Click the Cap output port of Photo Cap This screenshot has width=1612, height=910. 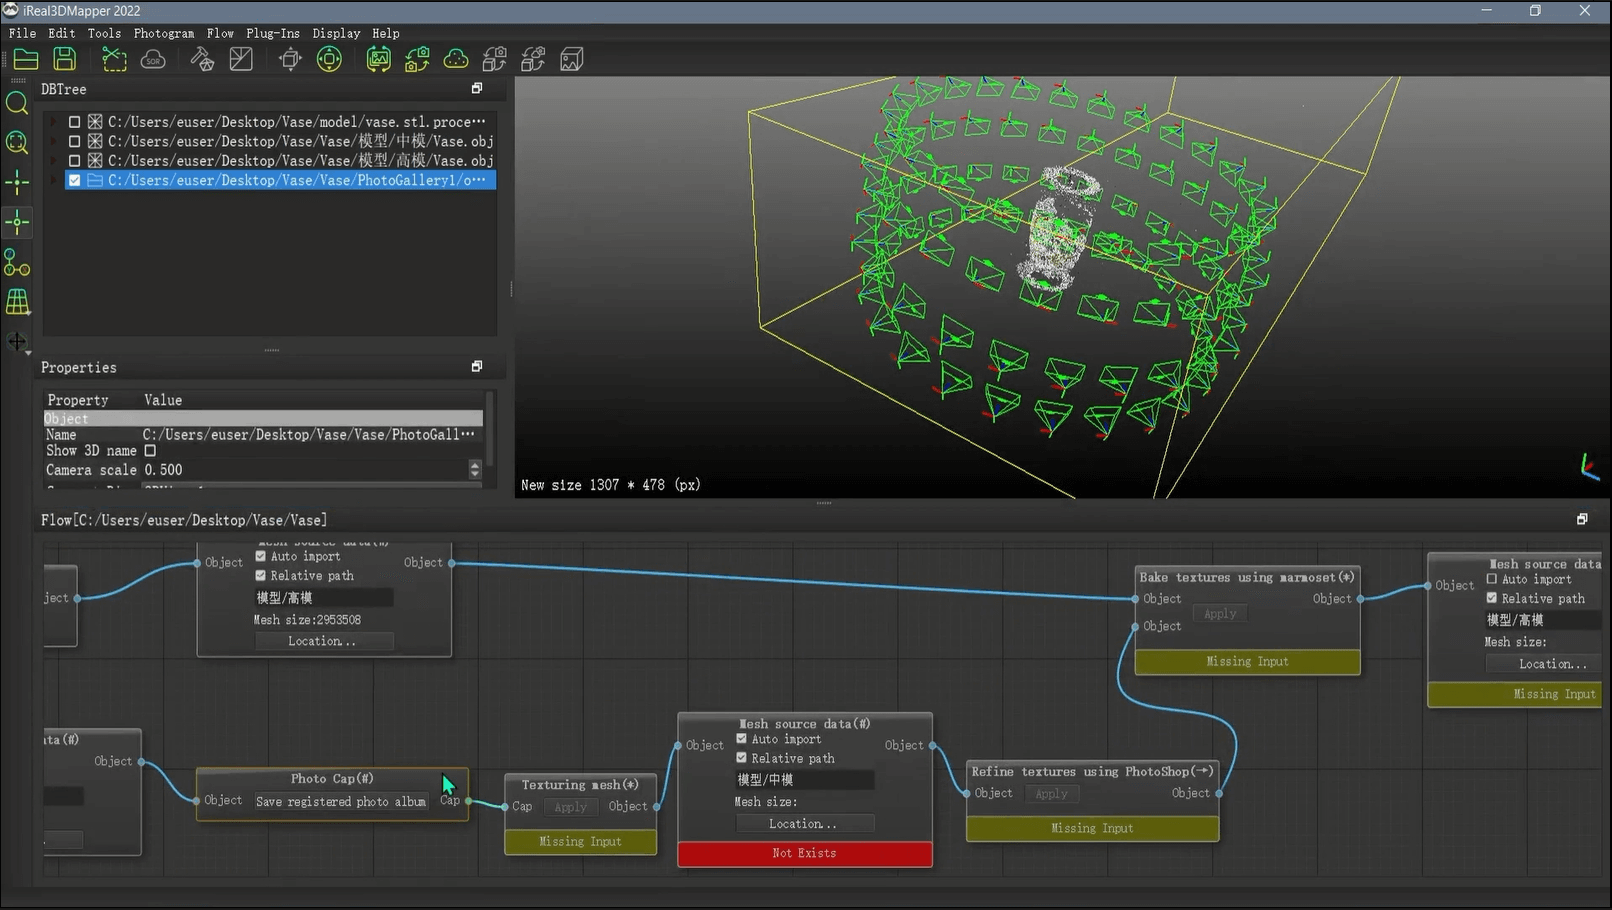coord(467,800)
